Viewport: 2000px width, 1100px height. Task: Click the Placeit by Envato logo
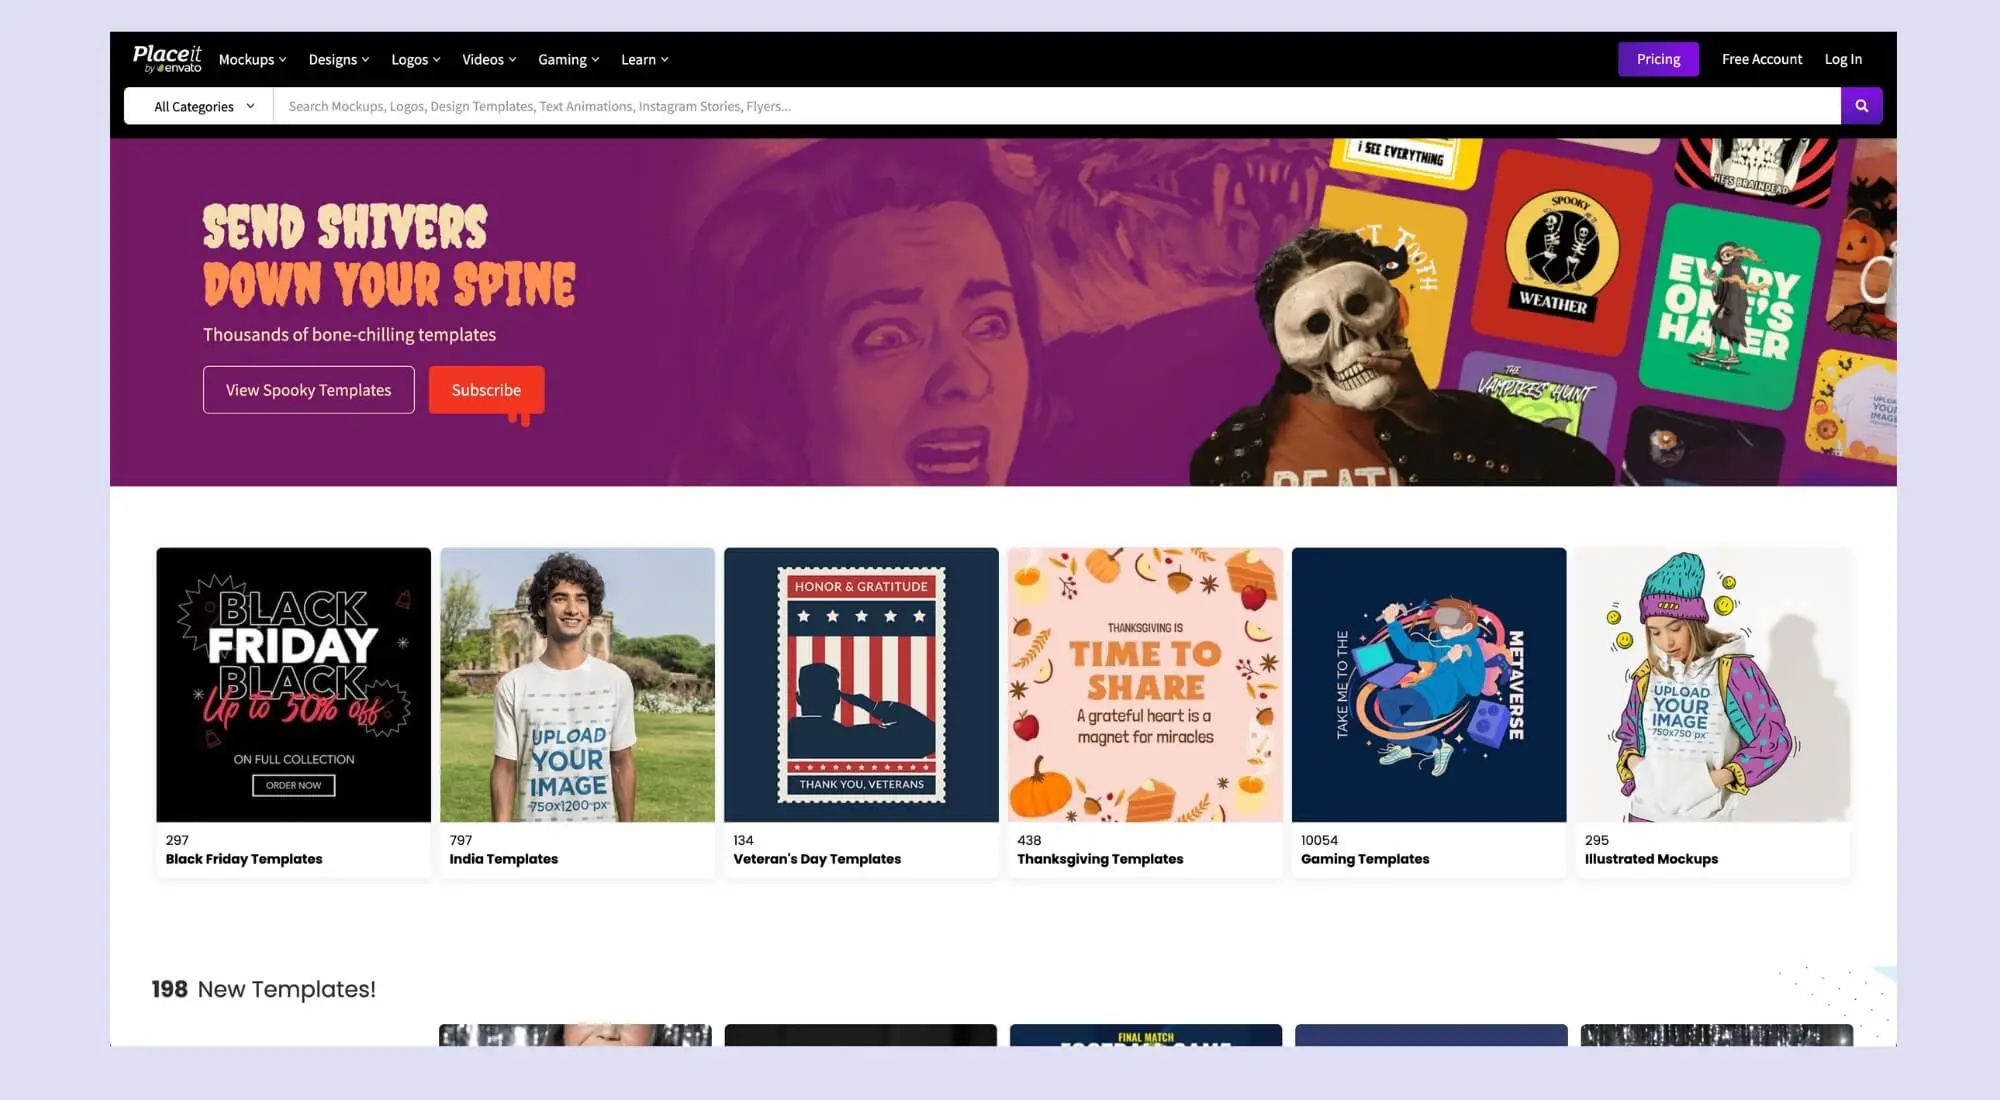pos(167,59)
